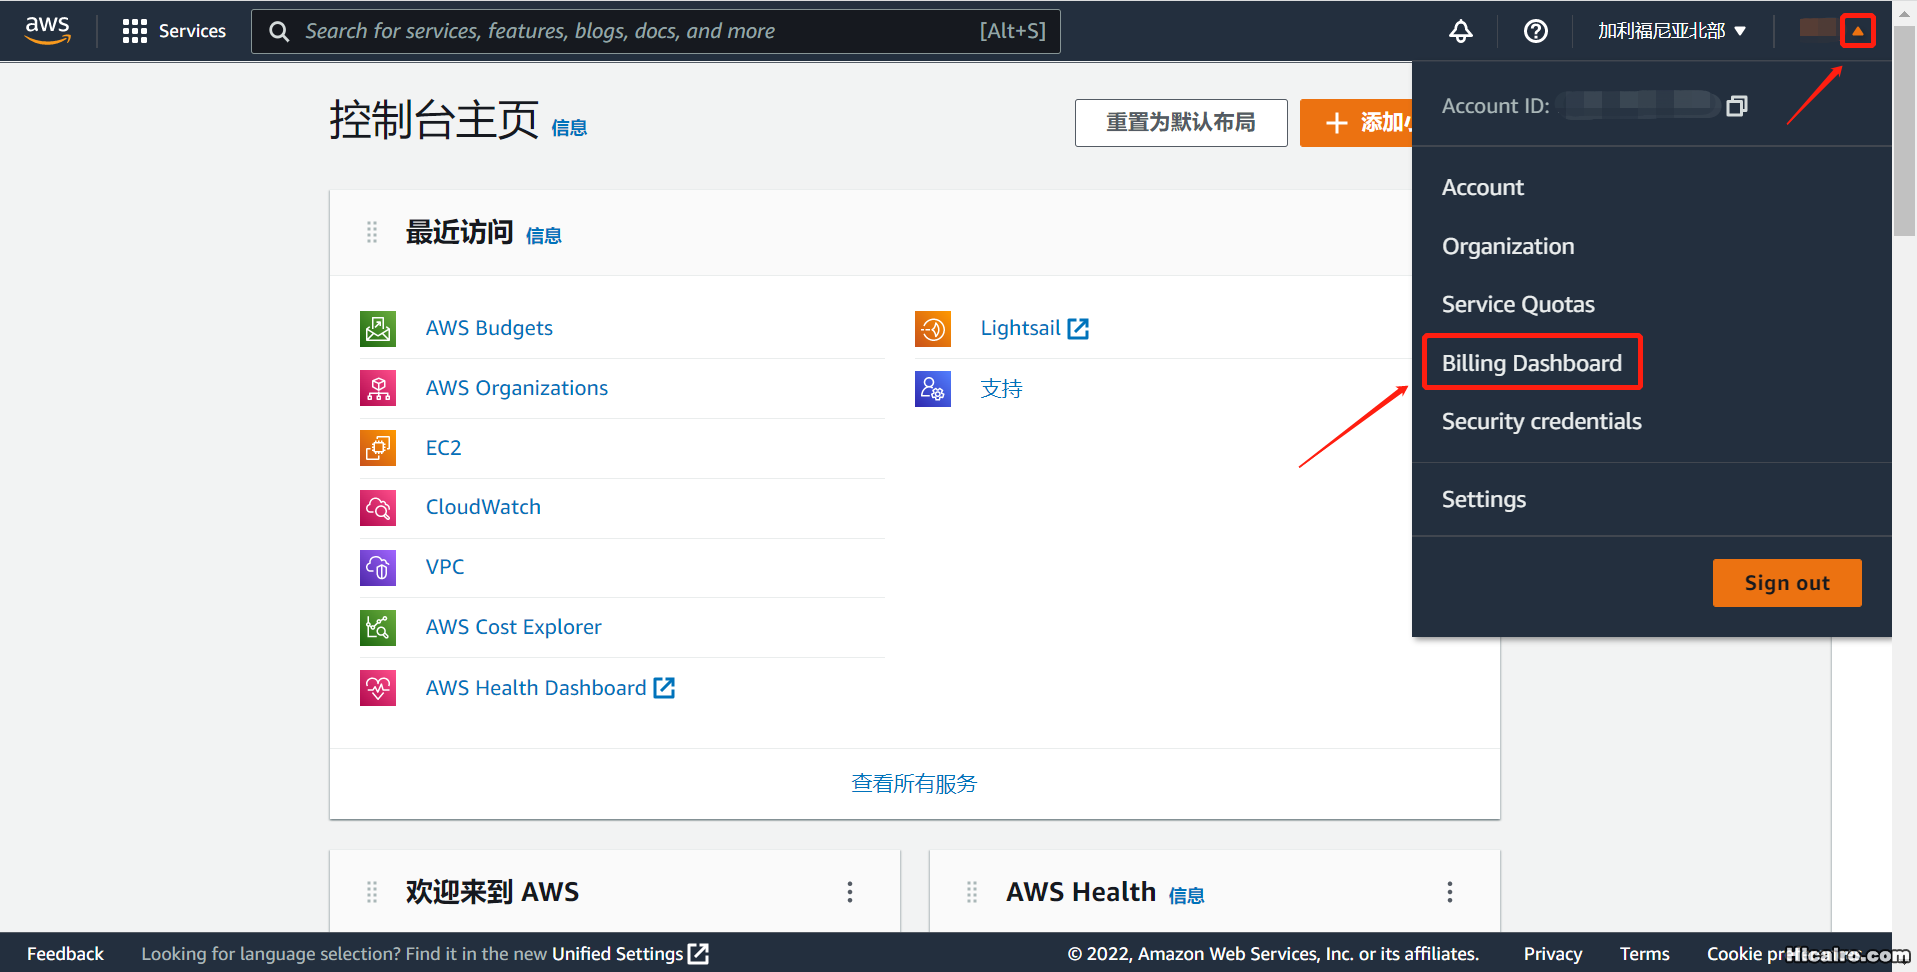The image size is (1917, 972).
Task: Open the 支持 link
Action: pyautogui.click(x=1001, y=388)
